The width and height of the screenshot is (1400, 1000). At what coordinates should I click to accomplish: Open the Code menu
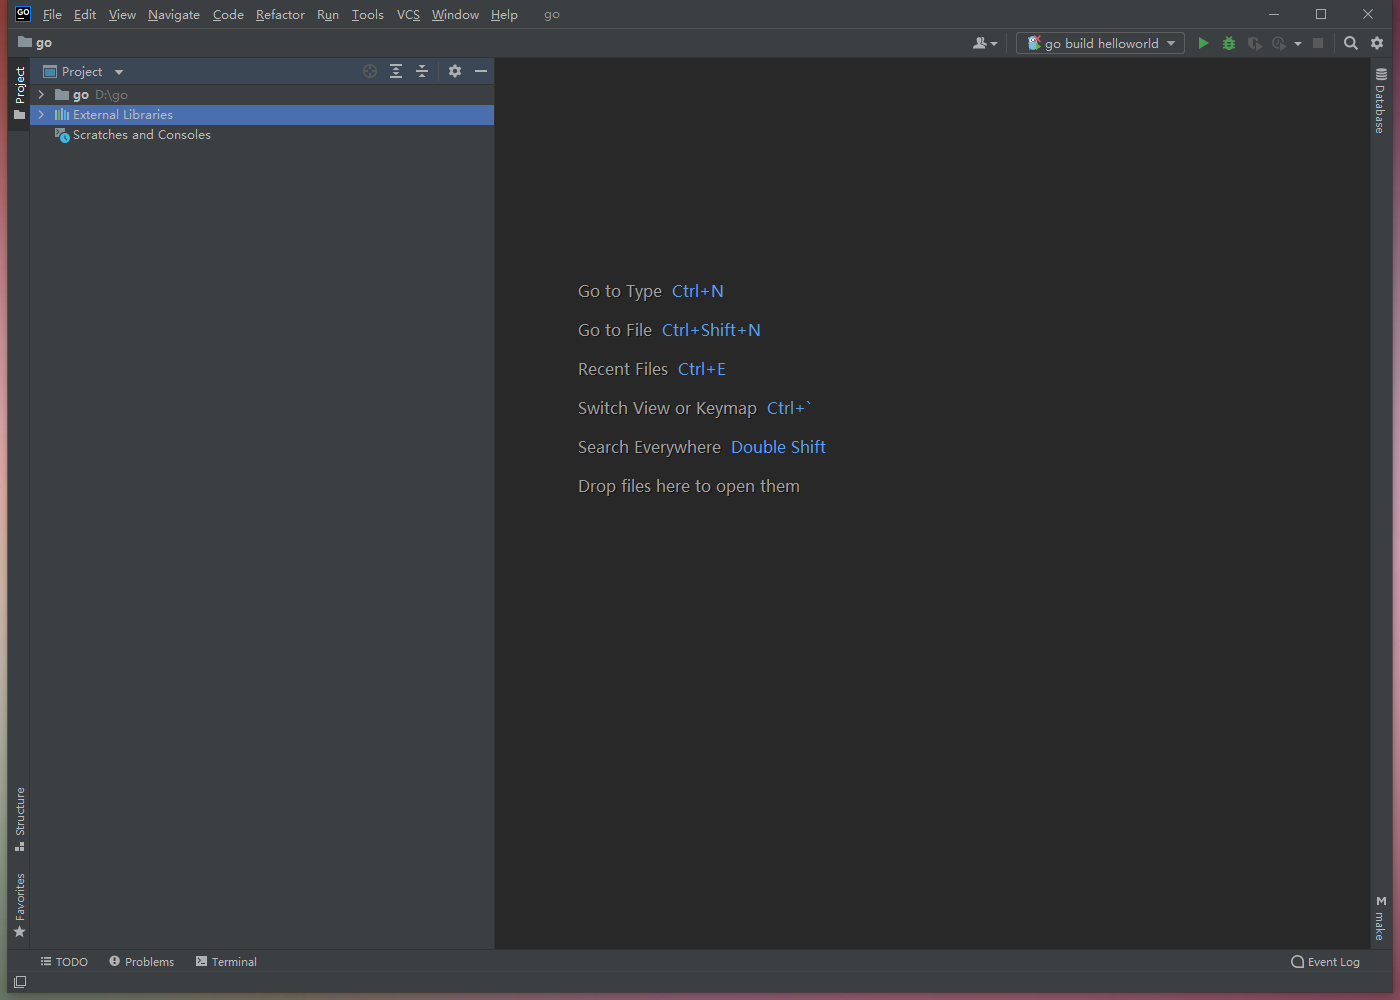pyautogui.click(x=228, y=15)
